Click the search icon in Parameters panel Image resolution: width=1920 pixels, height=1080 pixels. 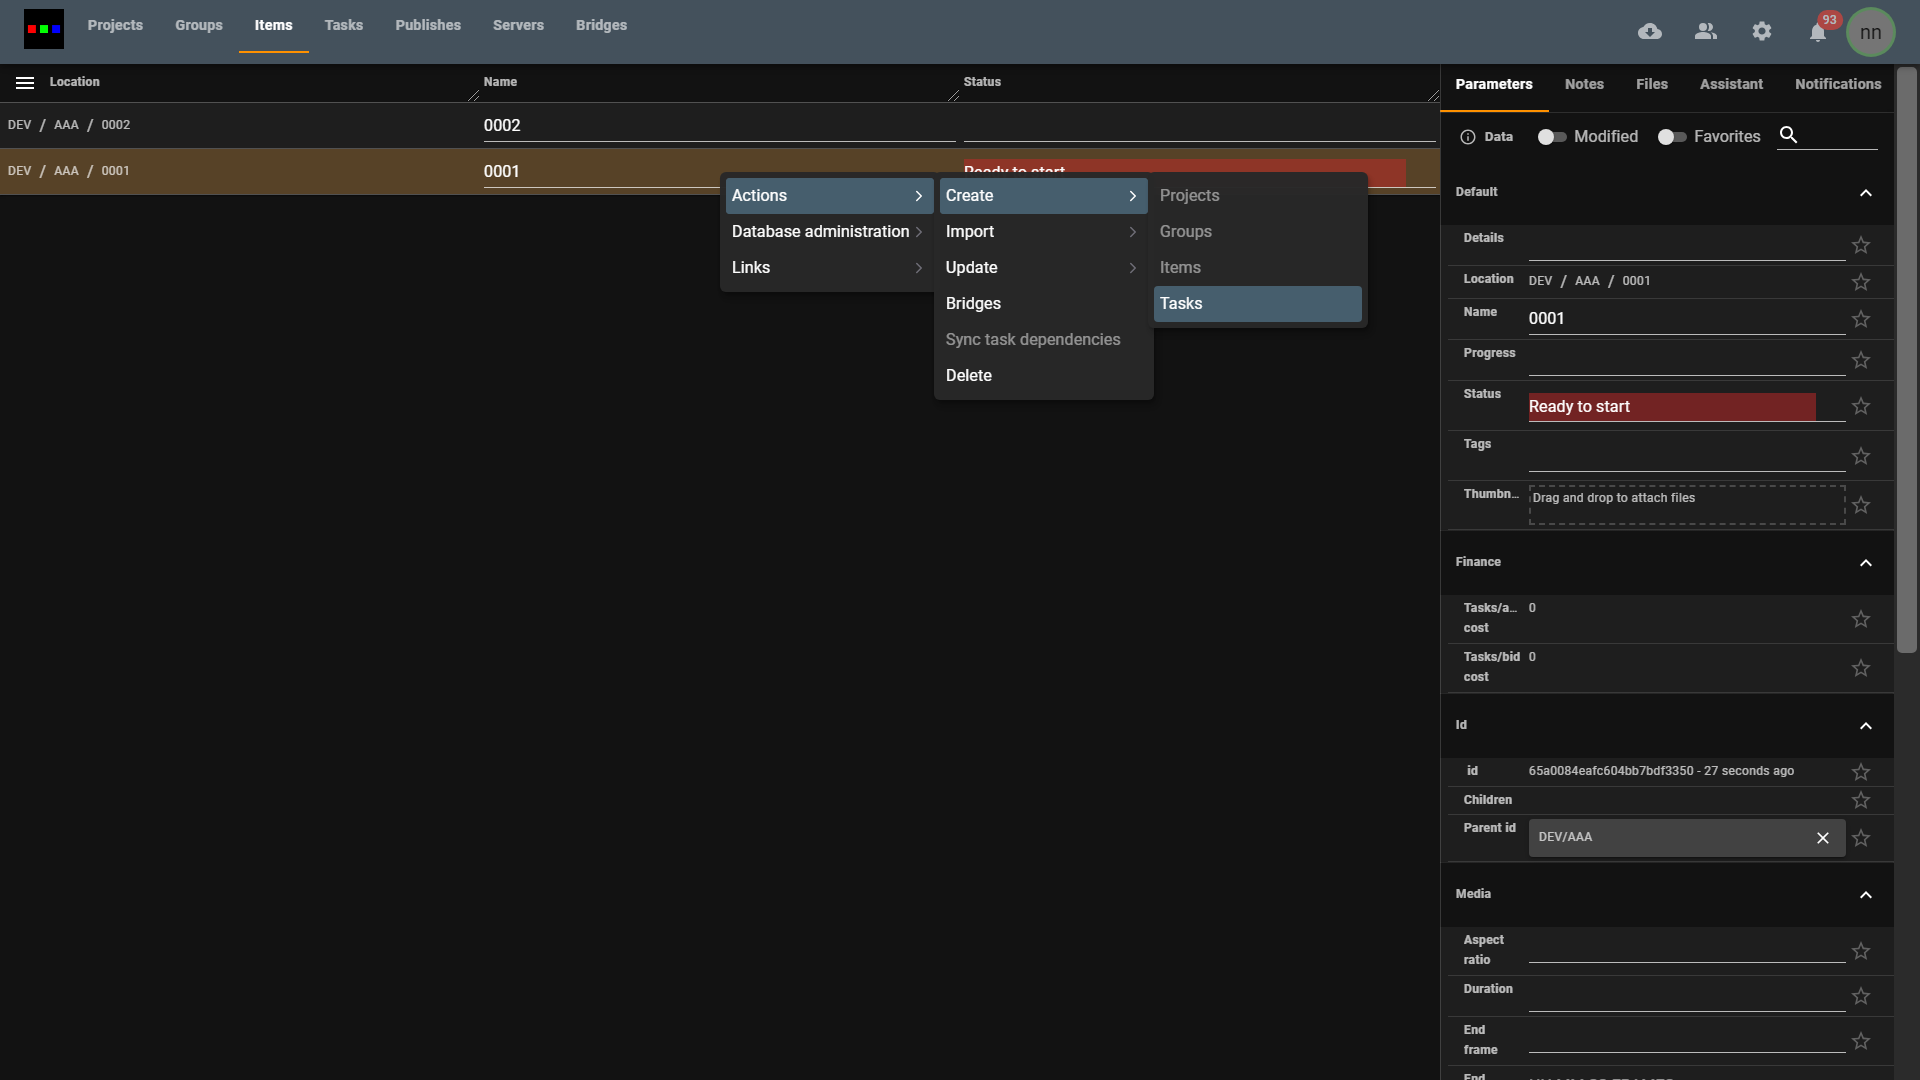coord(1789,135)
